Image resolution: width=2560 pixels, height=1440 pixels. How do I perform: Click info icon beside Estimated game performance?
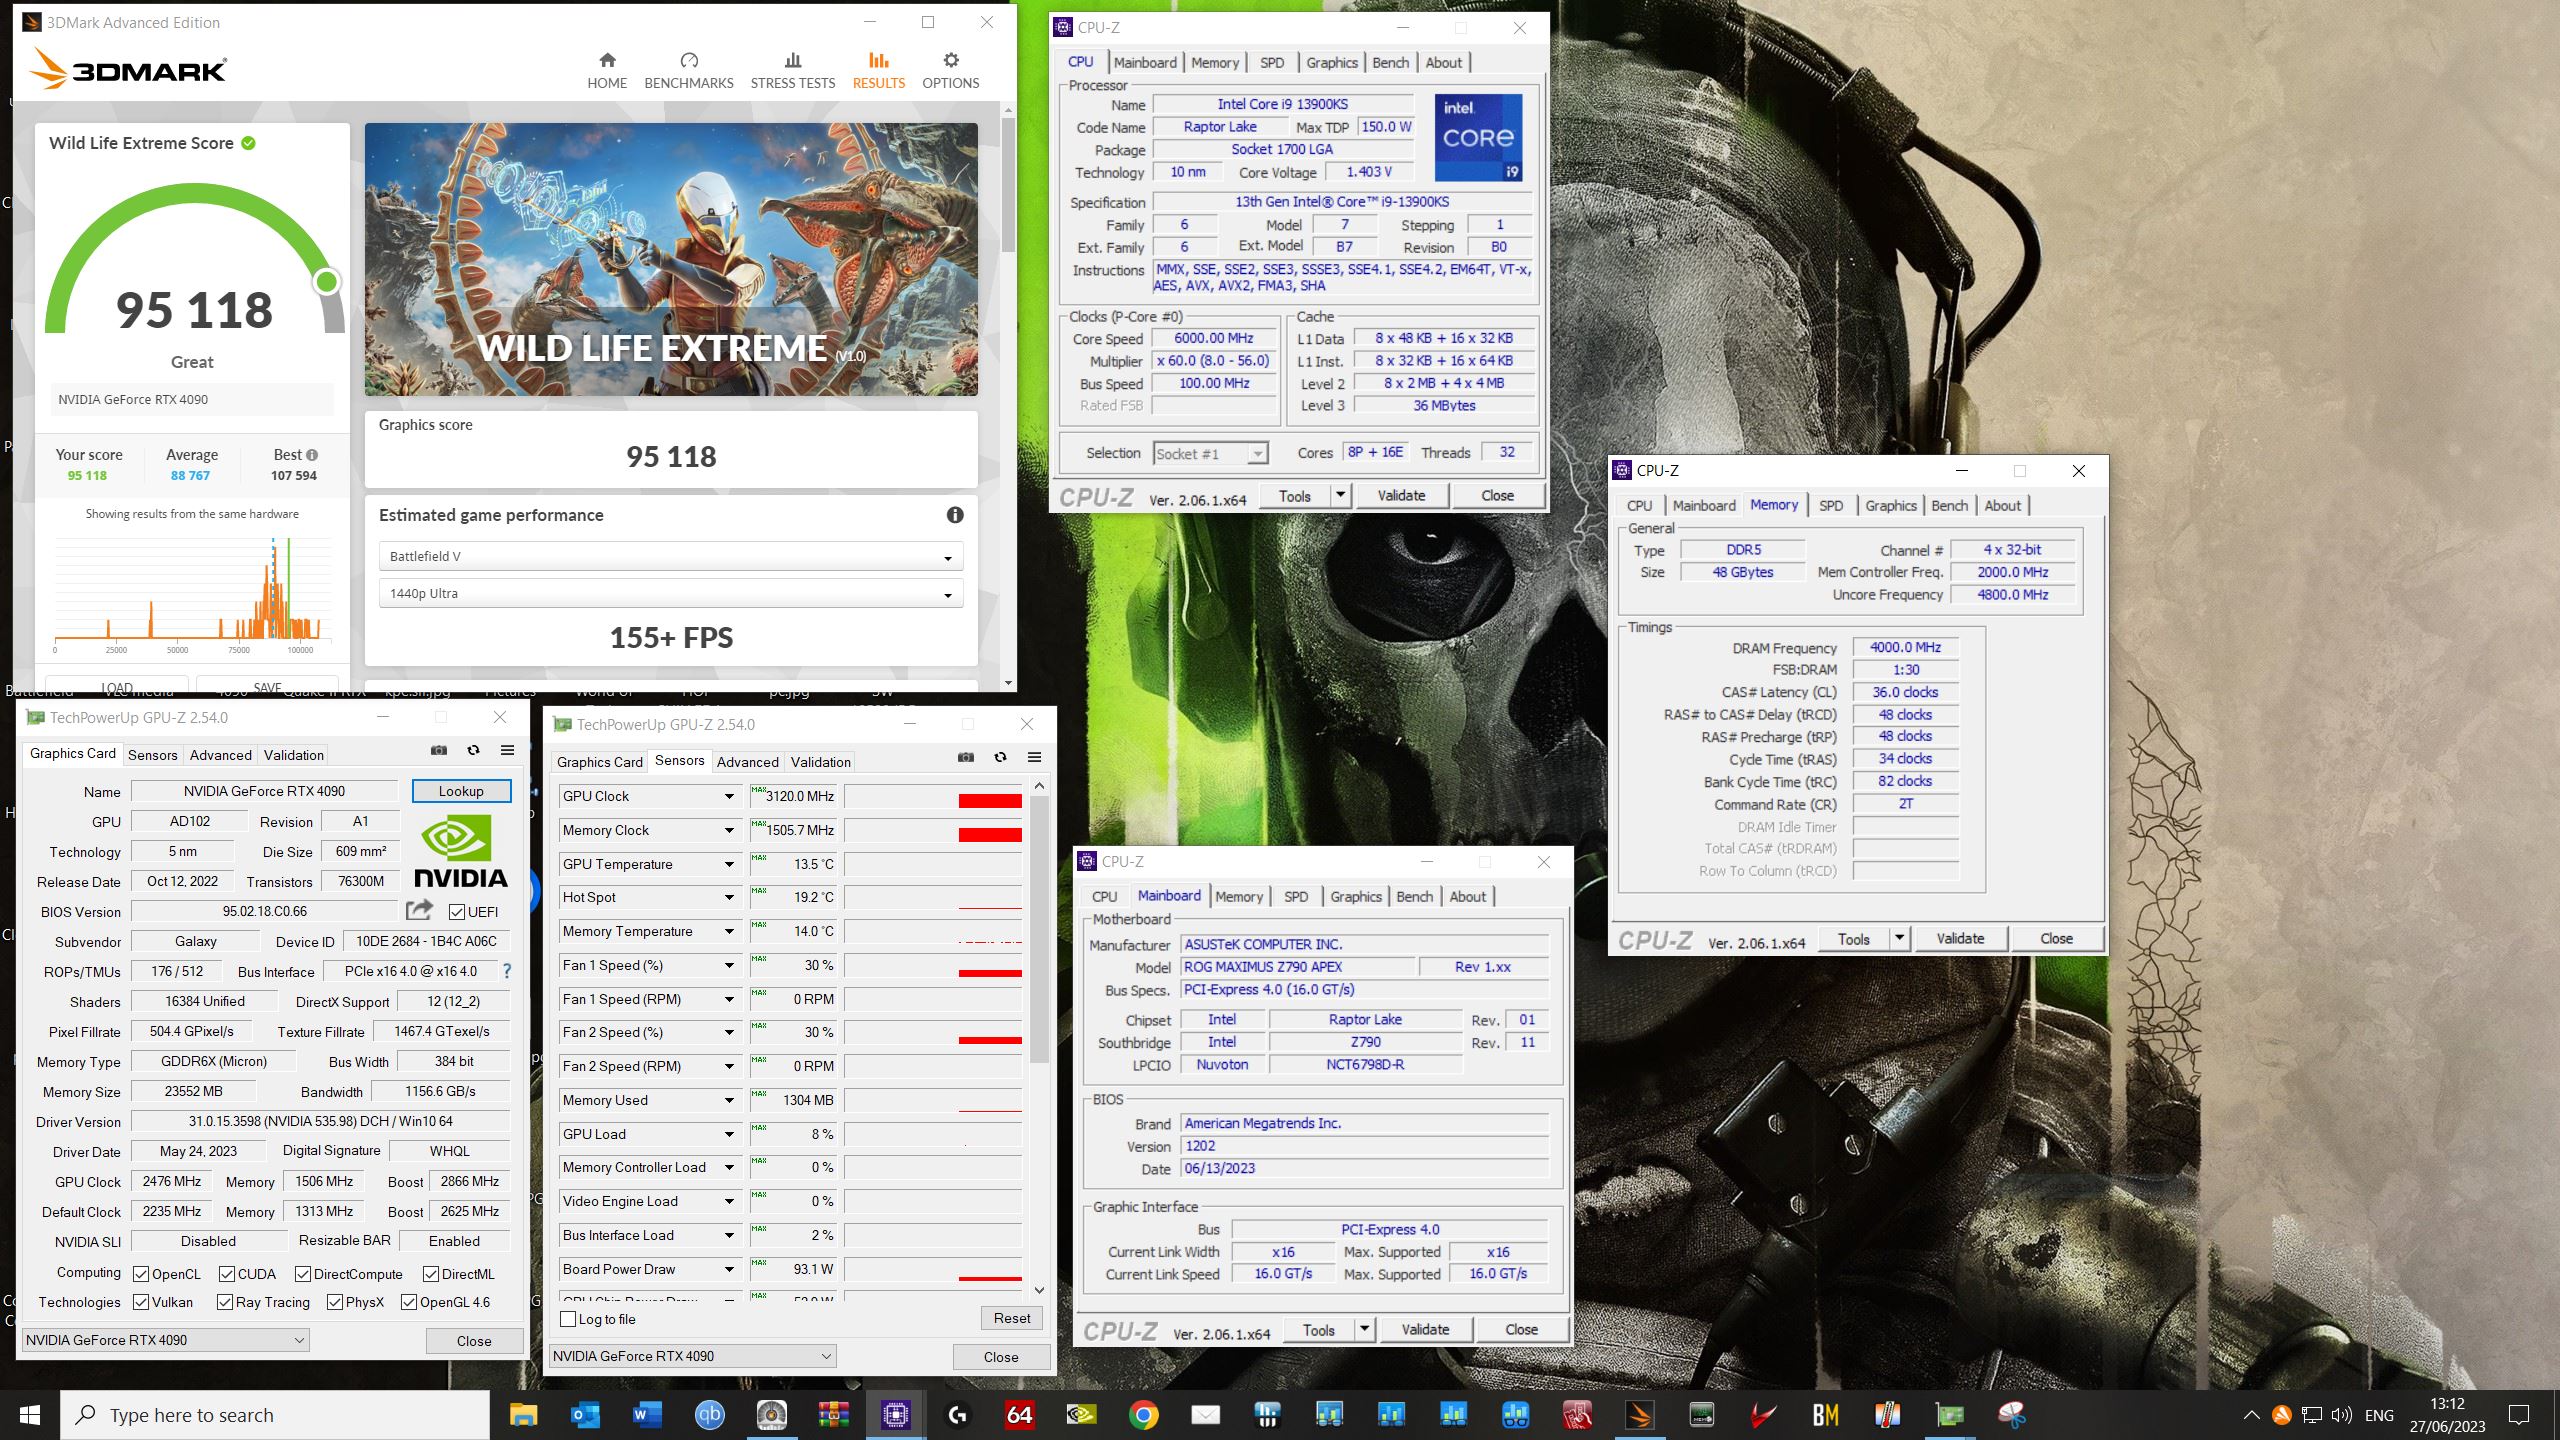tap(955, 515)
